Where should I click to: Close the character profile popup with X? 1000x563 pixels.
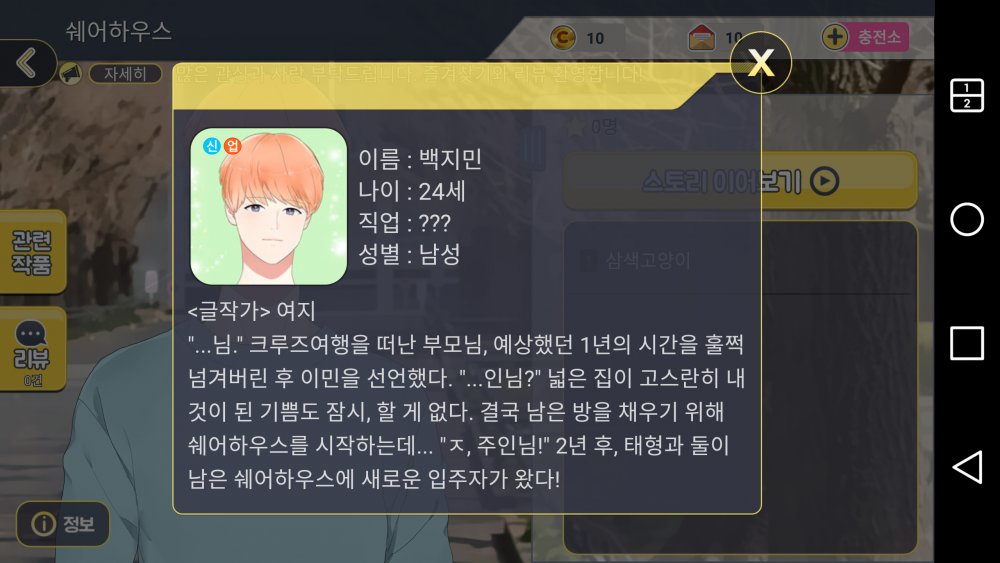[x=760, y=62]
